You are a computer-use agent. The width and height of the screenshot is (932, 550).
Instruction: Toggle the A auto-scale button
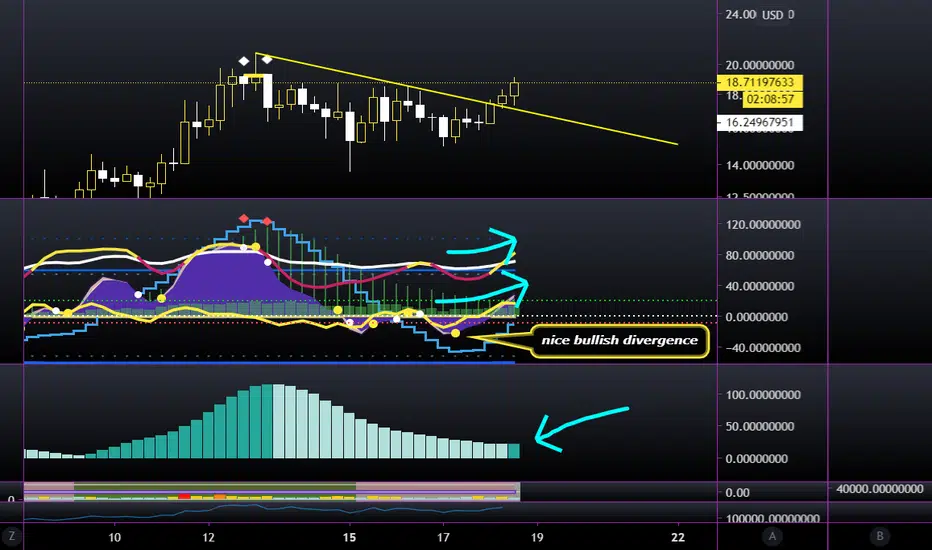point(772,536)
